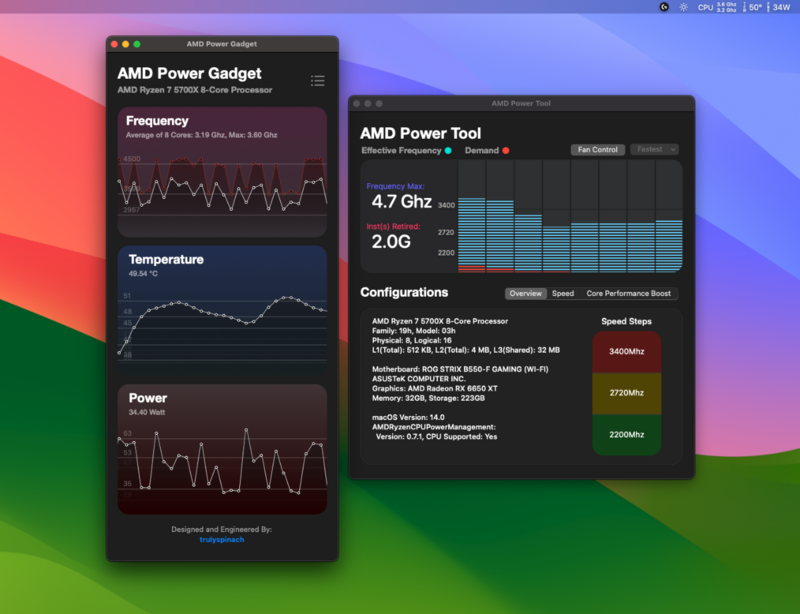The image size is (800, 614).
Task: Open the hamburger menu in AMD Power Gadget
Action: click(x=318, y=80)
